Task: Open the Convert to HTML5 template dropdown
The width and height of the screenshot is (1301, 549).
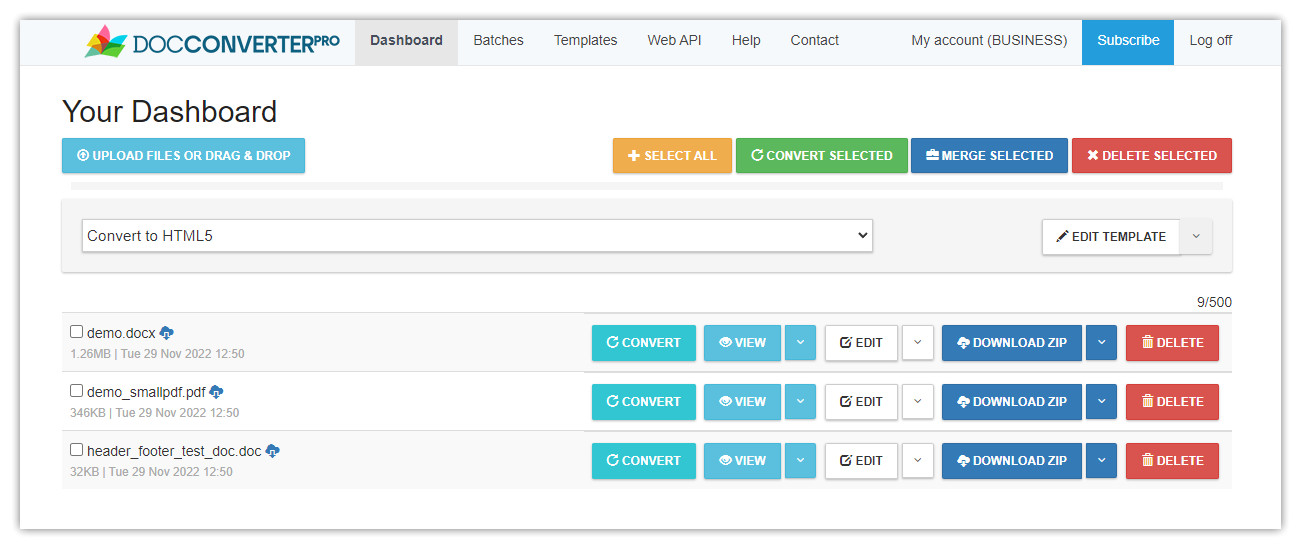Action: (x=477, y=236)
